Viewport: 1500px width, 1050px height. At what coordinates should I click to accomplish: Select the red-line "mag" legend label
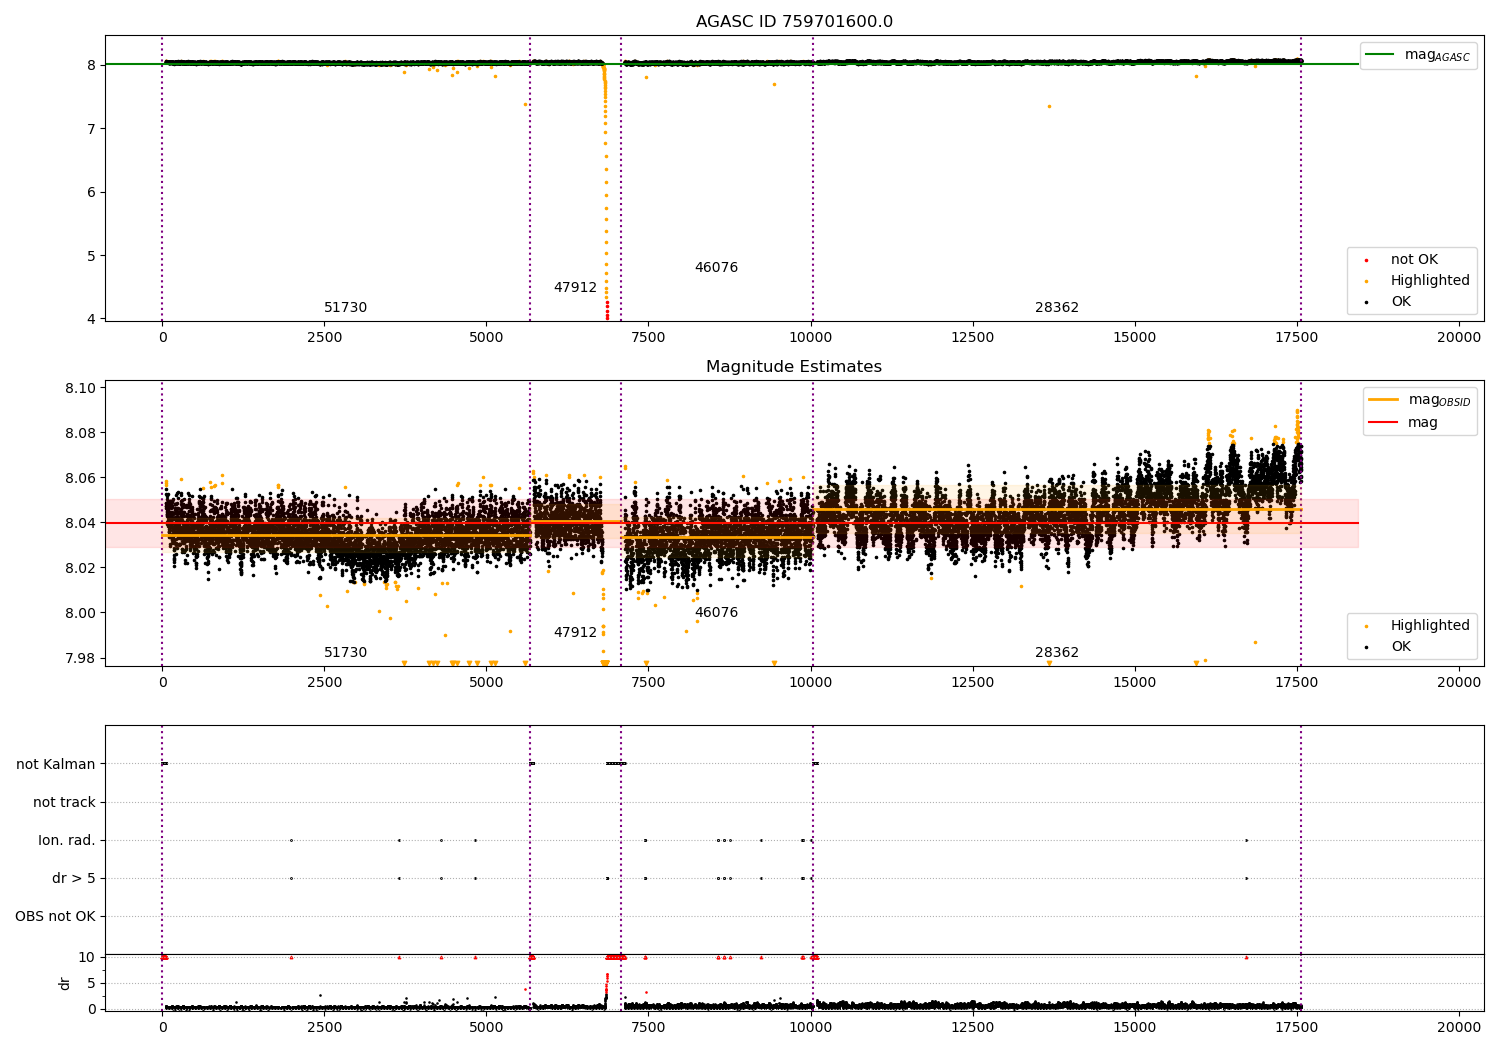point(1423,423)
